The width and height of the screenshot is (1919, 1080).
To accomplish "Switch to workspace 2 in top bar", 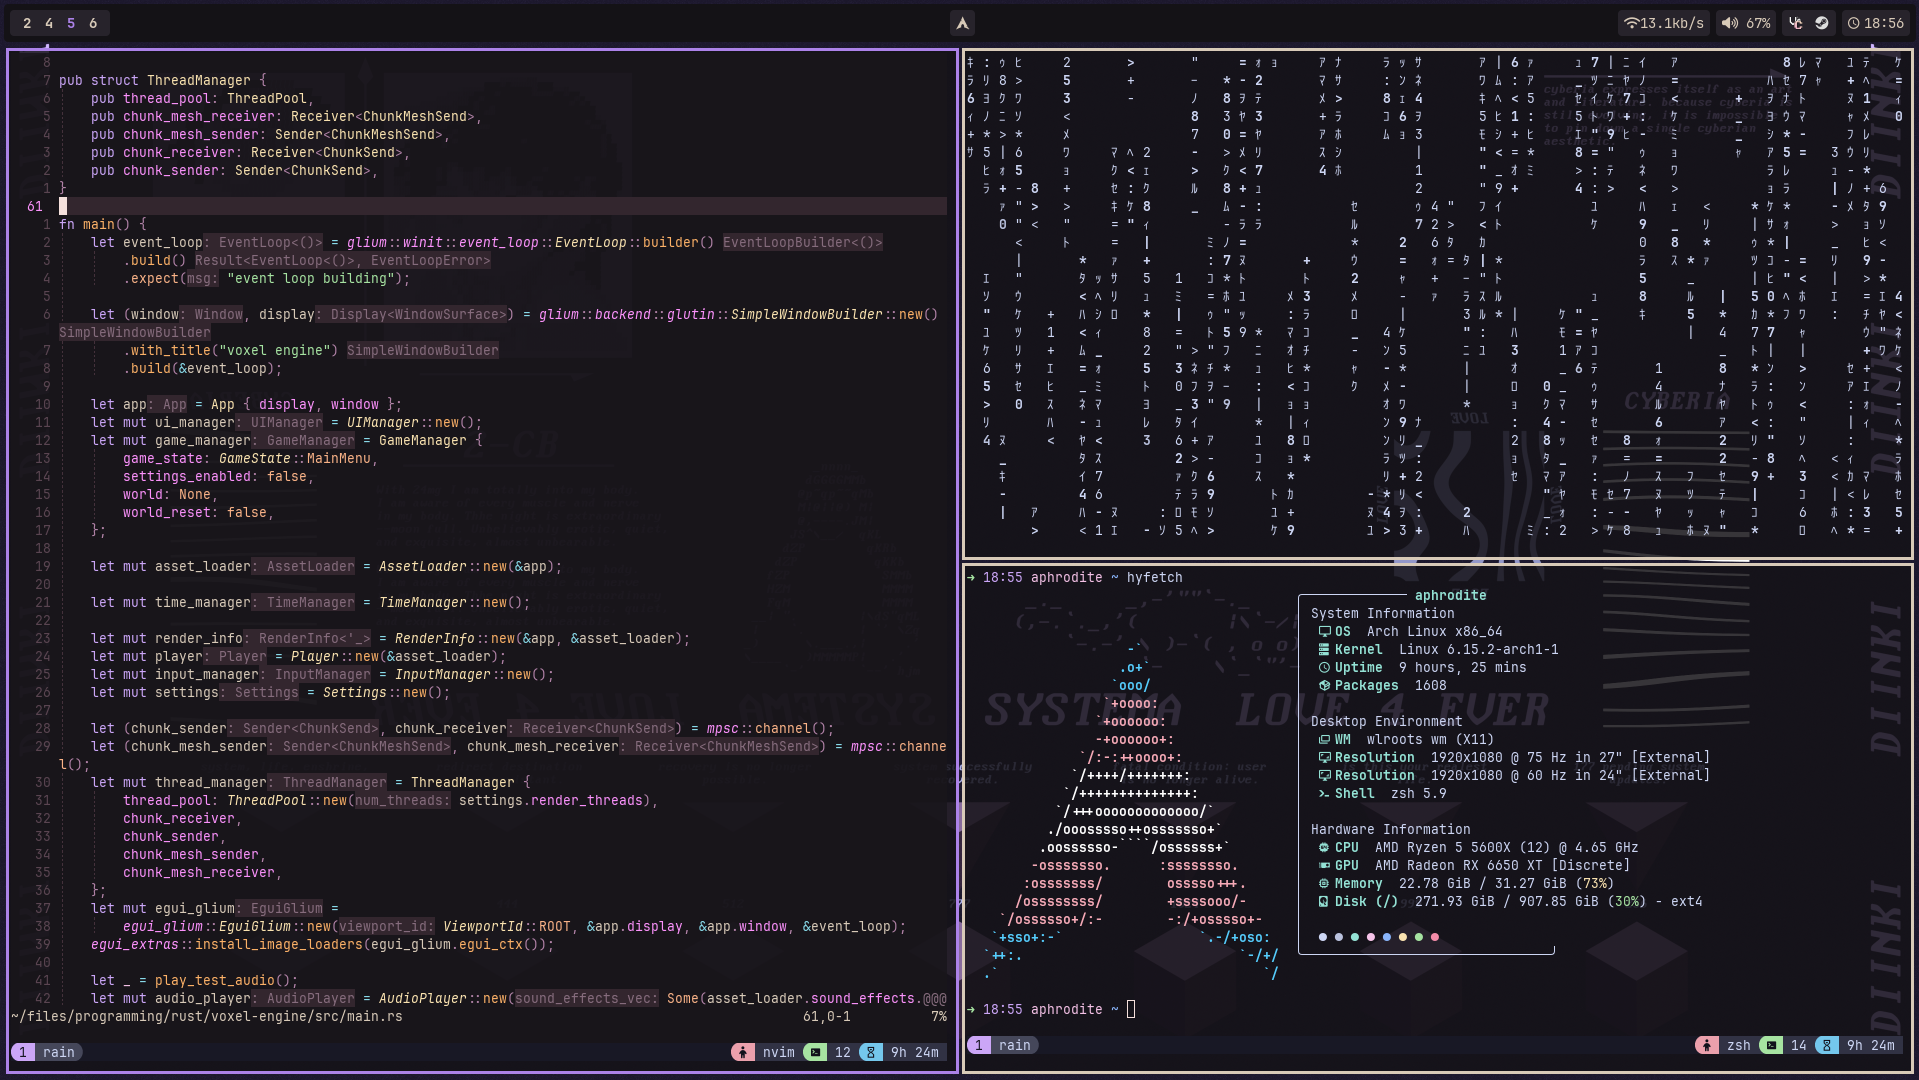I will point(27,23).
